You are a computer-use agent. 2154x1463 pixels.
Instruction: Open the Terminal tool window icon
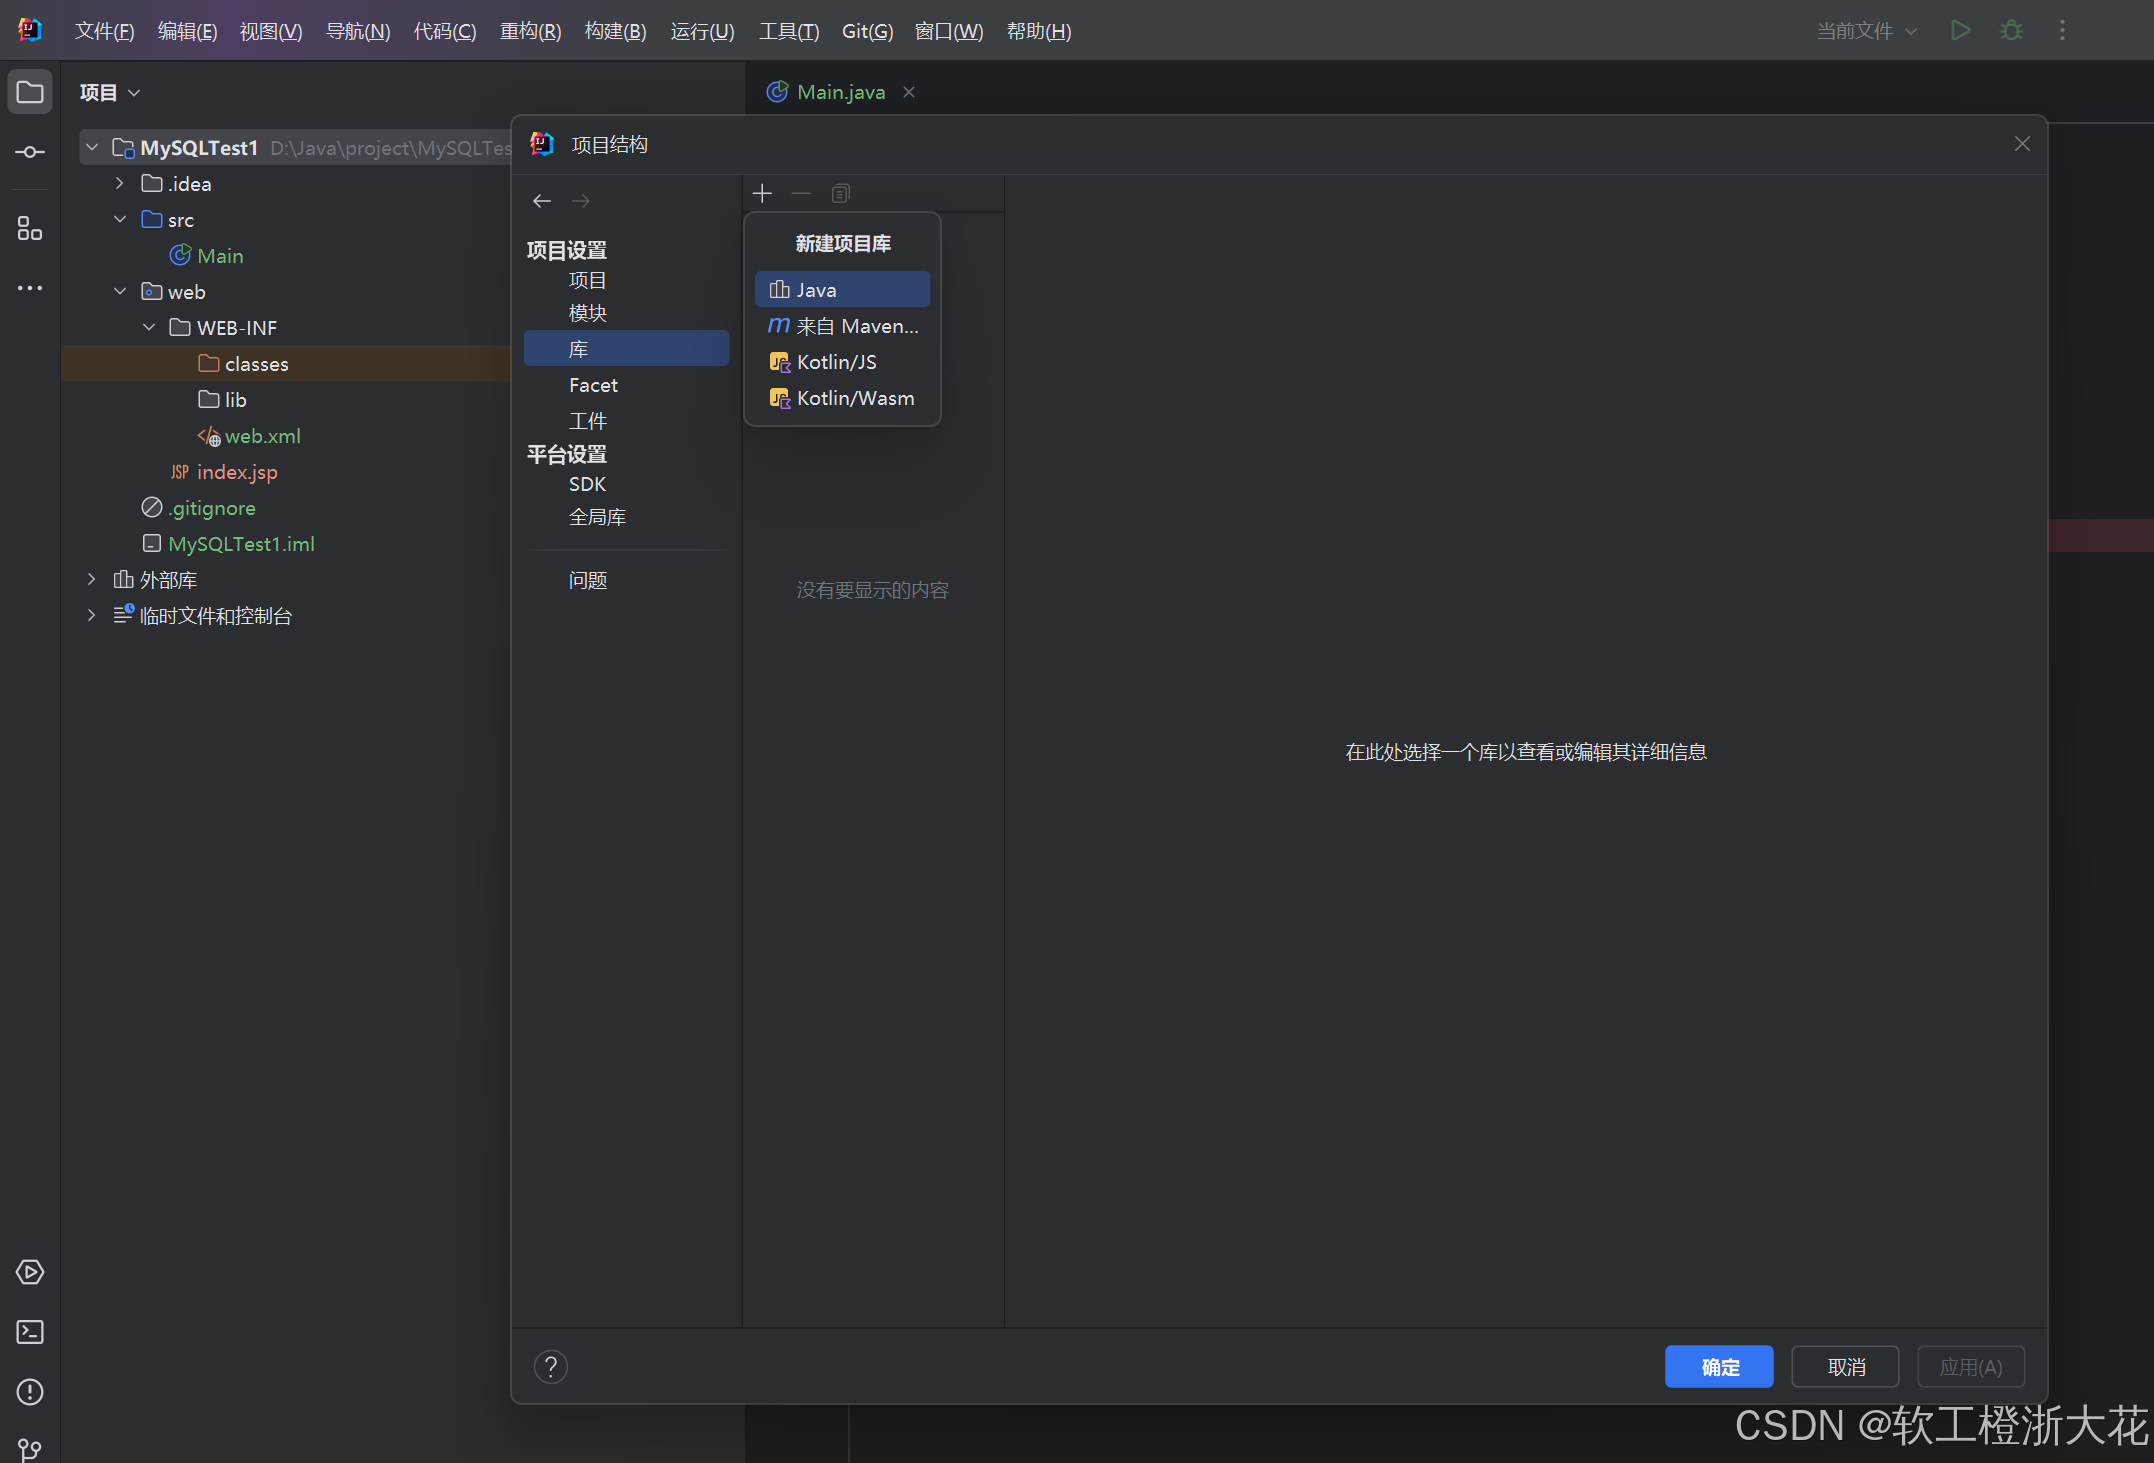[30, 1332]
